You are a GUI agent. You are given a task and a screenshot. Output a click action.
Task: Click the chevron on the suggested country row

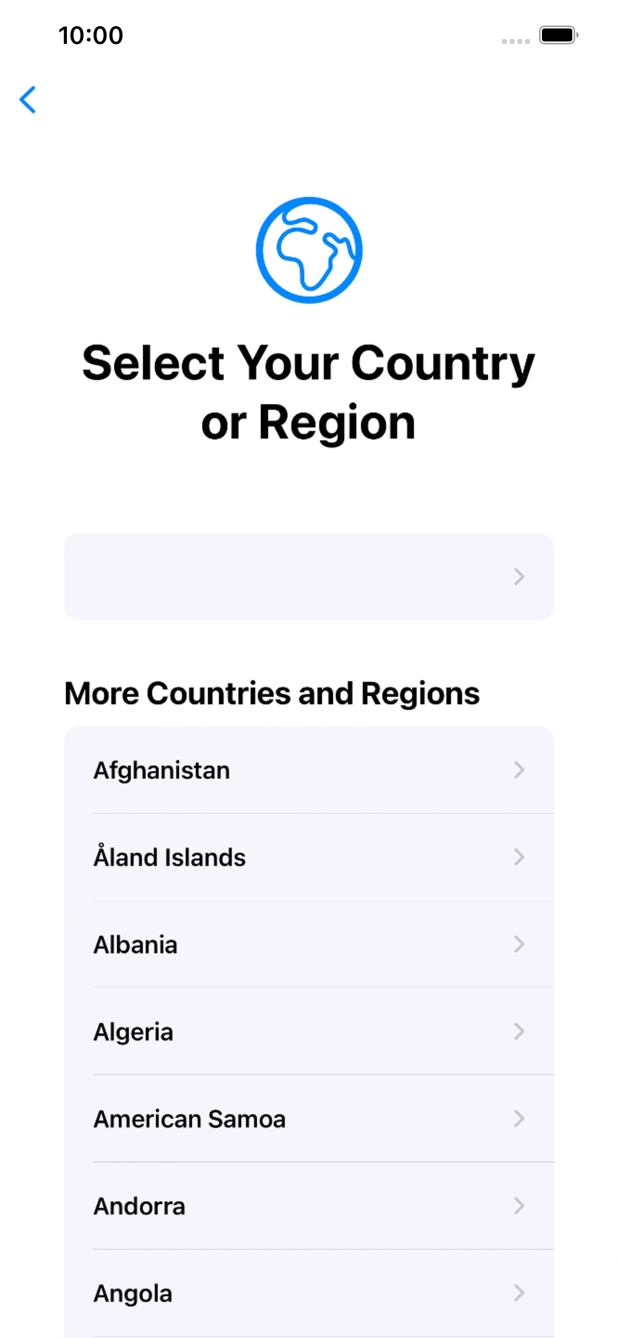coord(519,577)
